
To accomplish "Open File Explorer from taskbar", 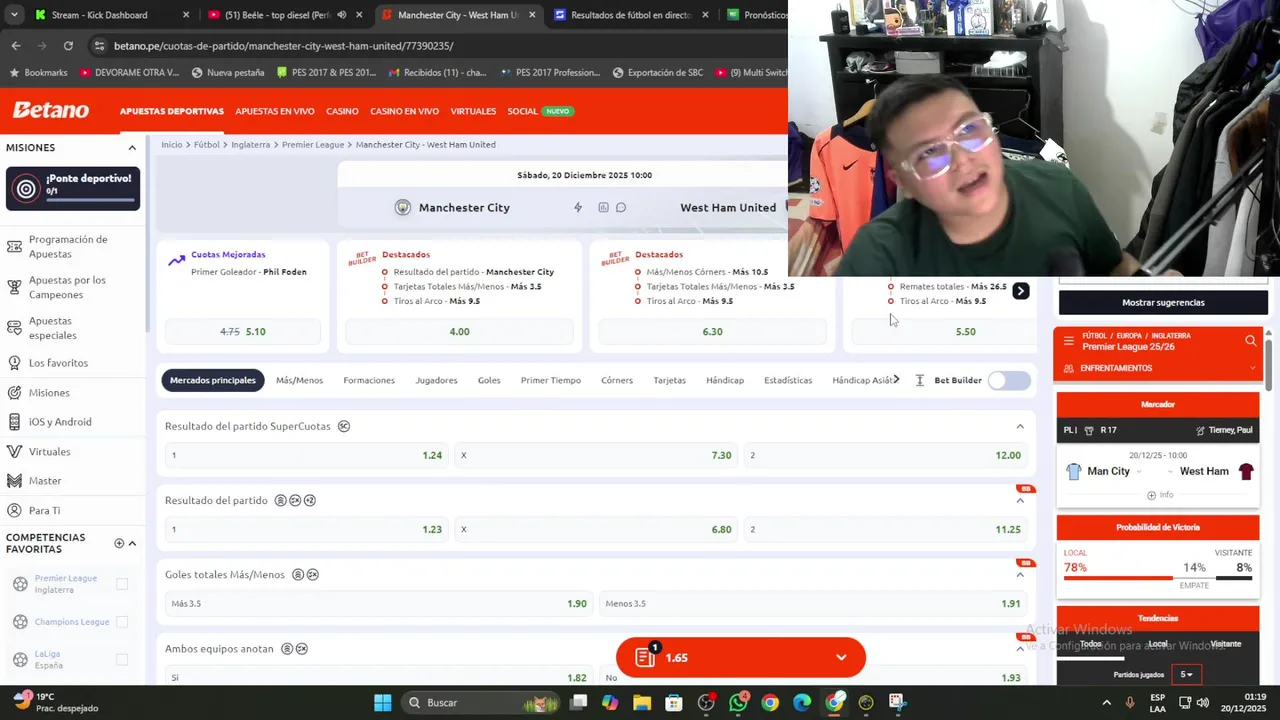I will [642, 703].
